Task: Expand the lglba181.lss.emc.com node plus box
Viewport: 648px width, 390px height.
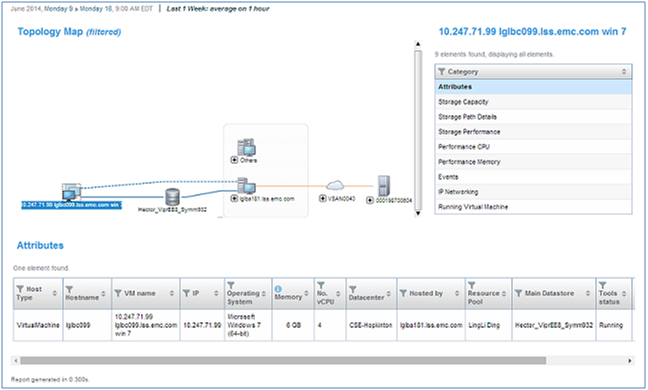Action: [x=234, y=199]
